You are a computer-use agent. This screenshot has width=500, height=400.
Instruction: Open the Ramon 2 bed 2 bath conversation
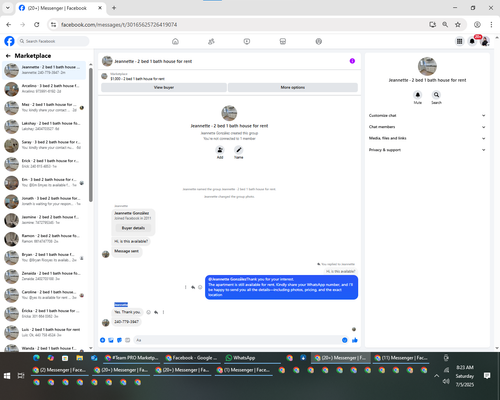coord(44,238)
